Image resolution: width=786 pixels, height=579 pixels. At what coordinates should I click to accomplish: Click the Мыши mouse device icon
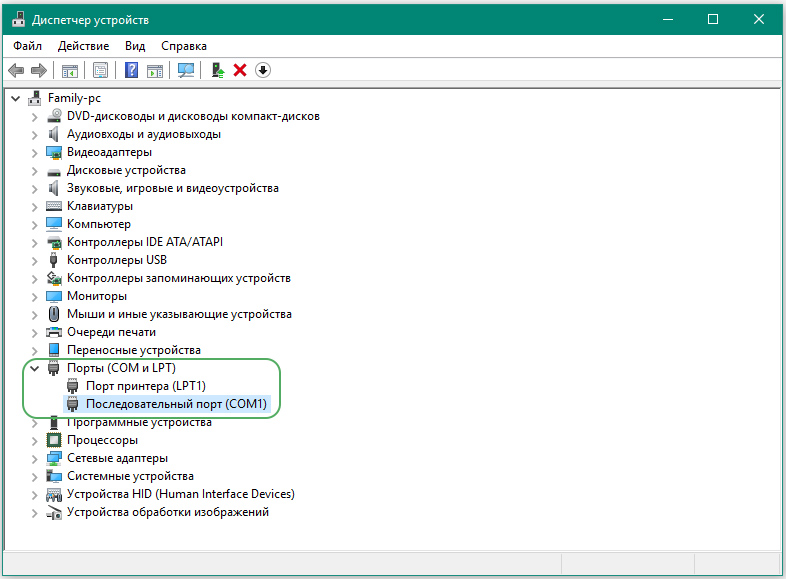tap(54, 314)
